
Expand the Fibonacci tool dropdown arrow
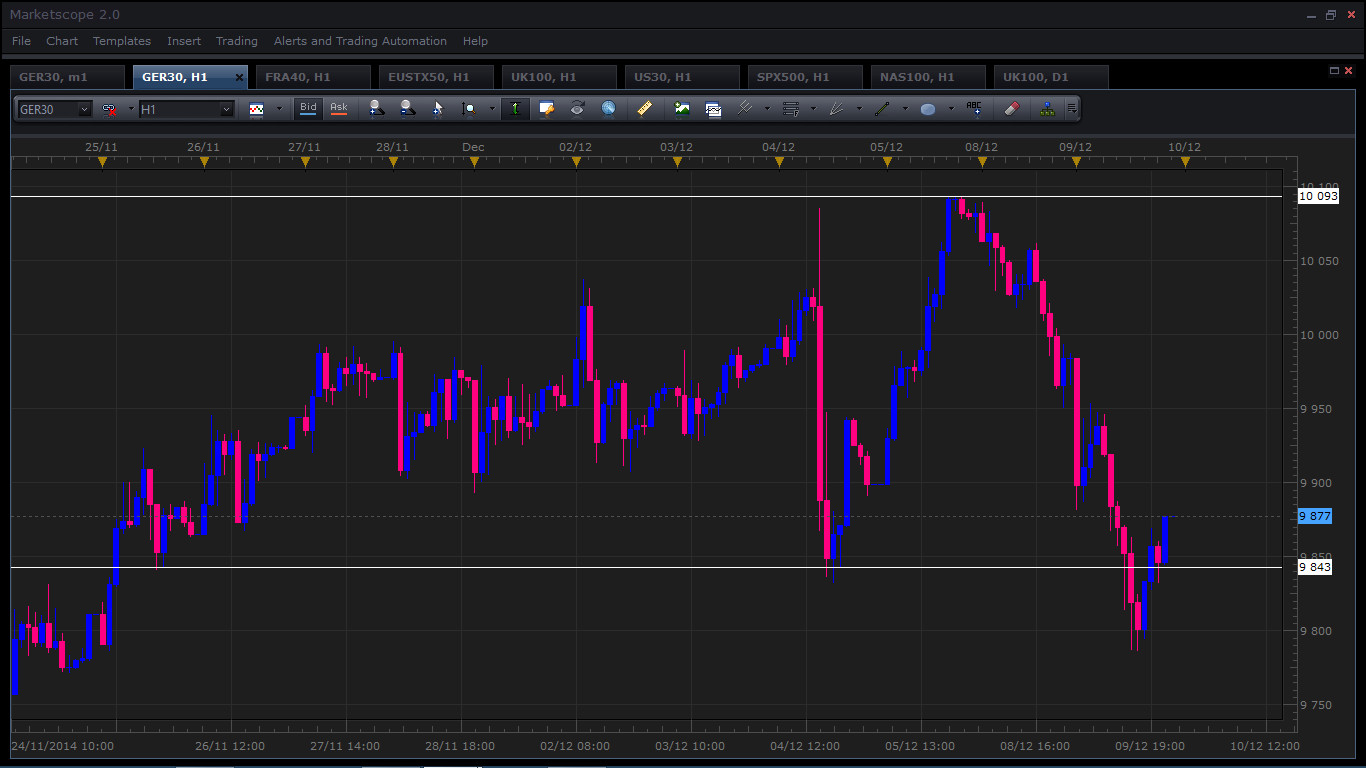[813, 109]
